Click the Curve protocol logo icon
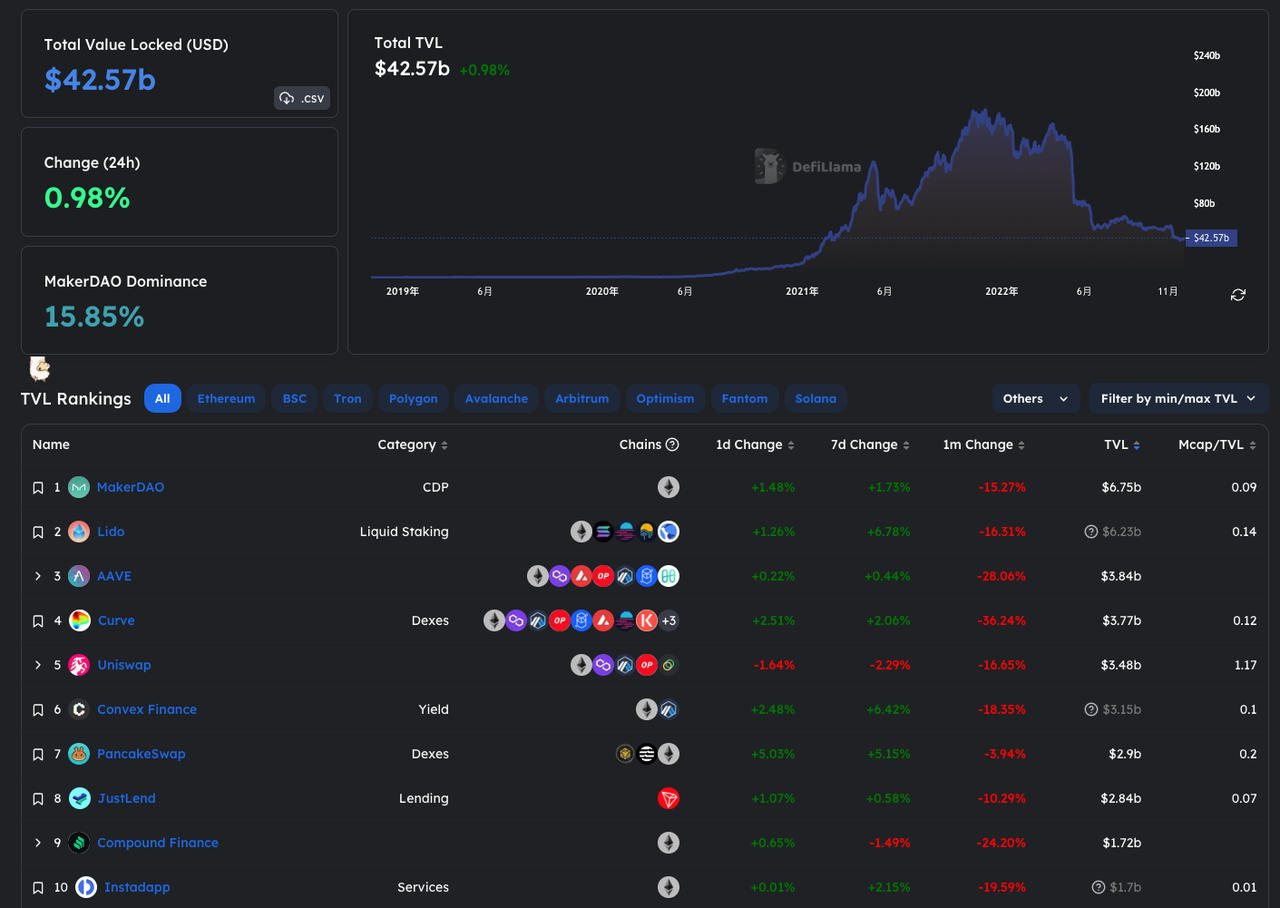1280x908 pixels. click(80, 621)
